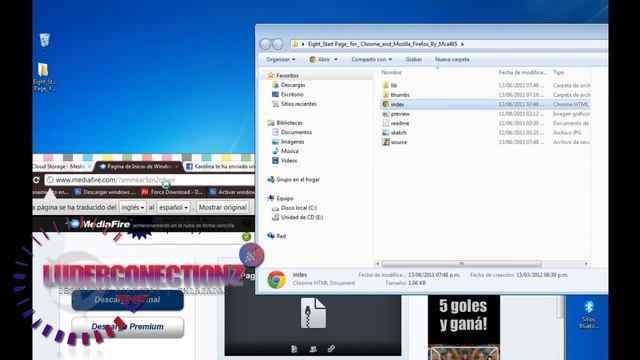Select Bibliotecas in the navigation pane
The width and height of the screenshot is (640, 360).
[x=289, y=123]
